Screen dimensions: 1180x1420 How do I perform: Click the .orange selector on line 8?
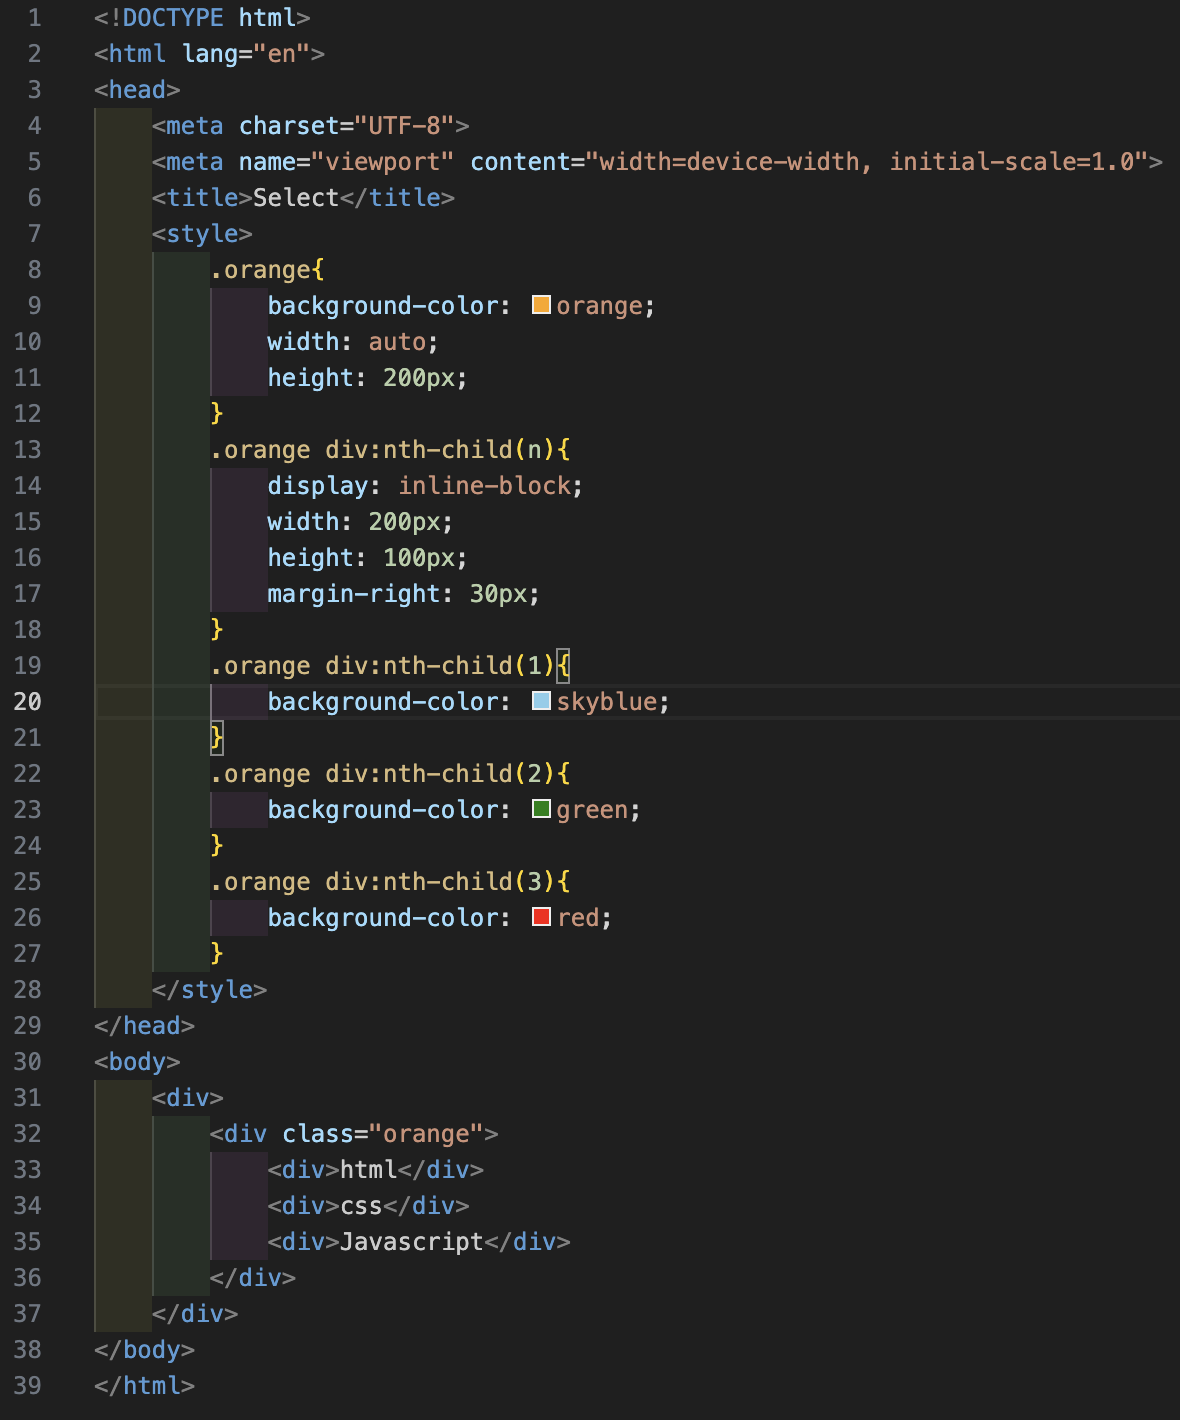coord(260,270)
